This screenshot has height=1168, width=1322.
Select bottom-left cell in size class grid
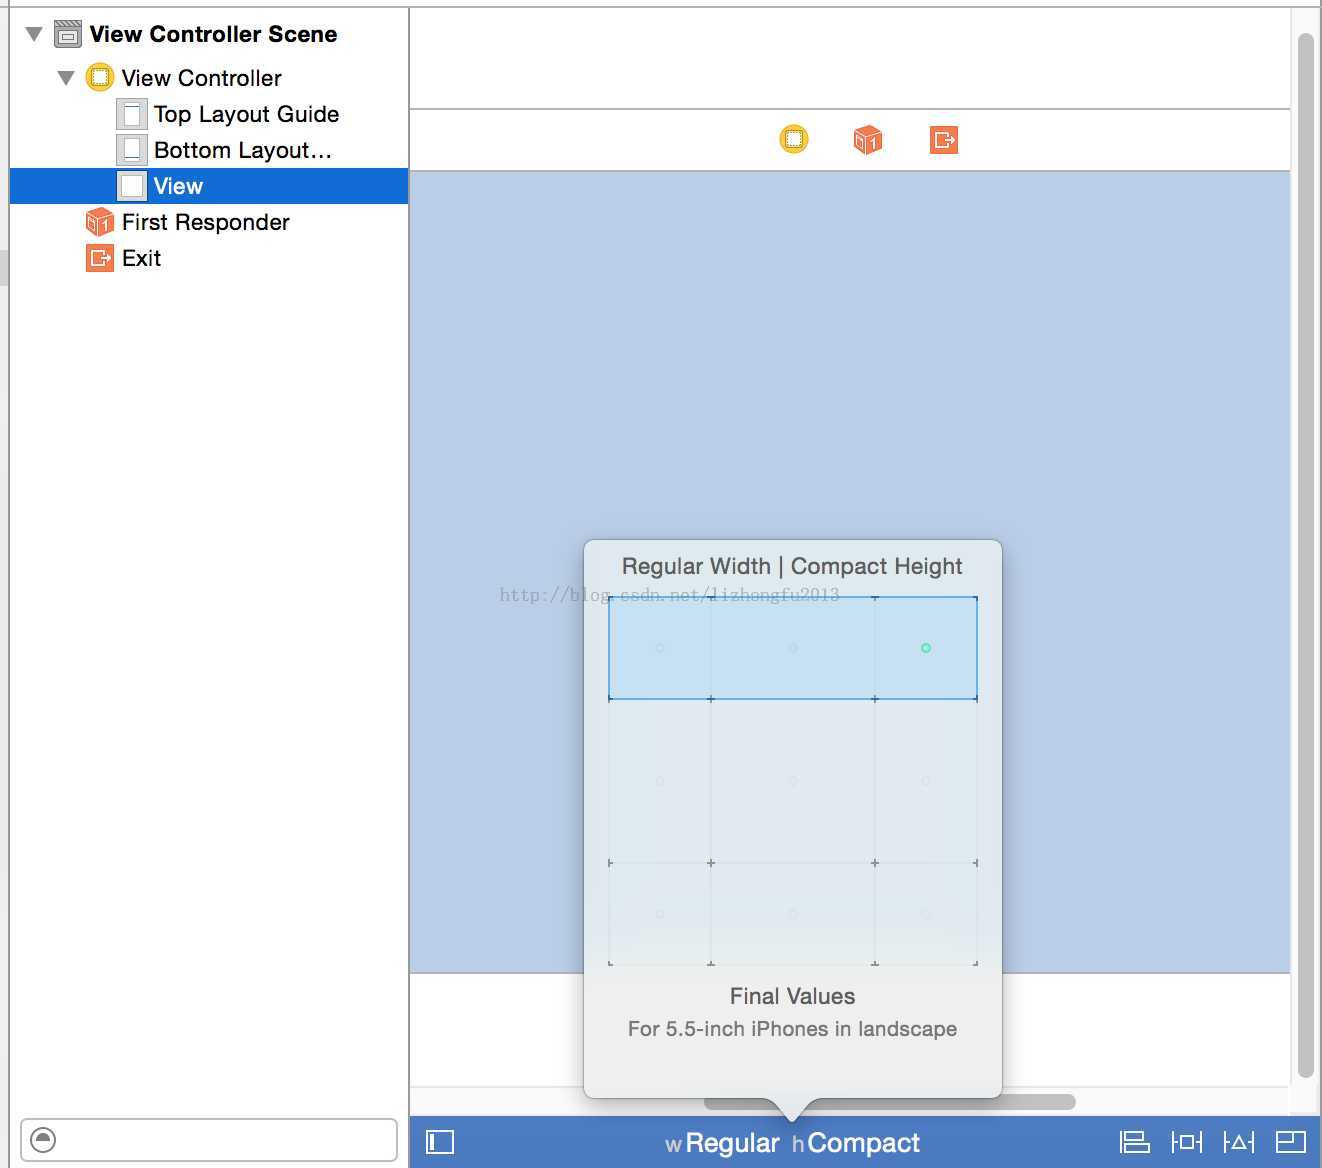click(x=660, y=914)
